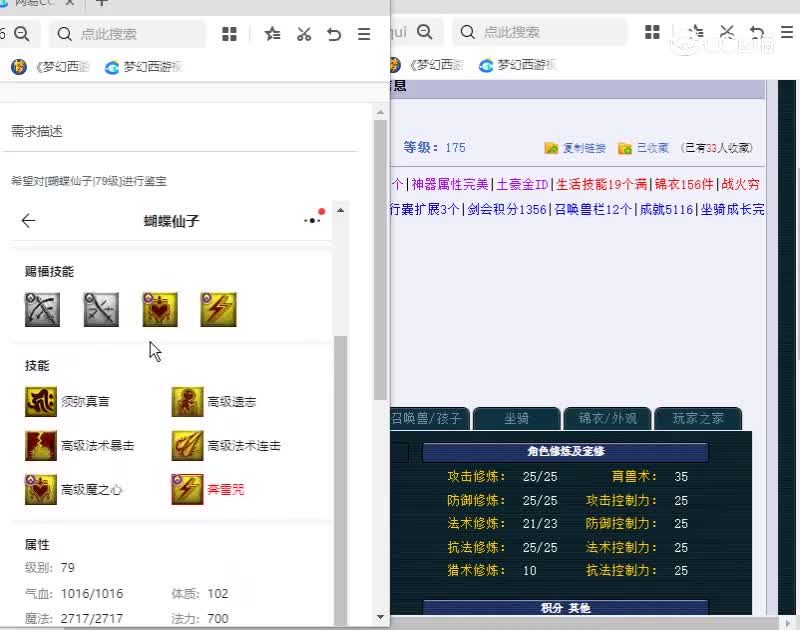Click the scissors screenshot icon in left window
Viewport: 800px width, 630px height.
[304, 34]
